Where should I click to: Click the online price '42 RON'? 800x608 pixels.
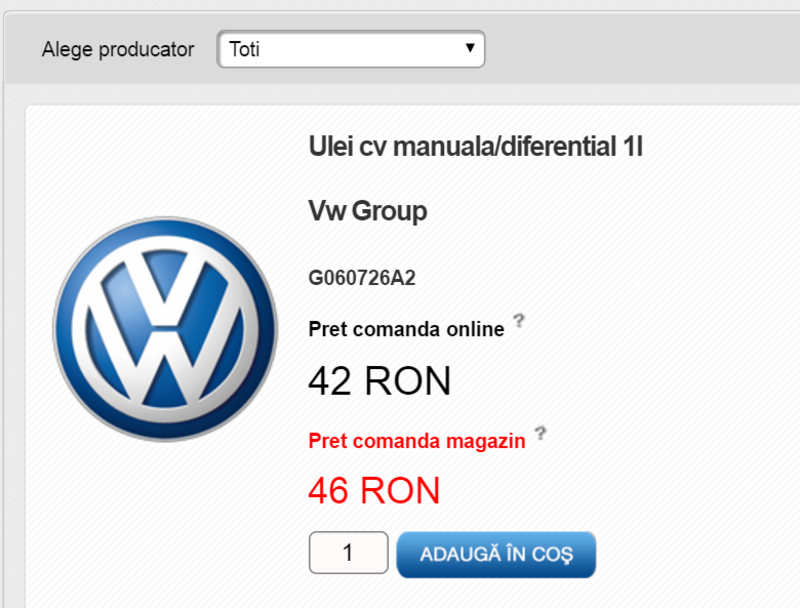(380, 381)
